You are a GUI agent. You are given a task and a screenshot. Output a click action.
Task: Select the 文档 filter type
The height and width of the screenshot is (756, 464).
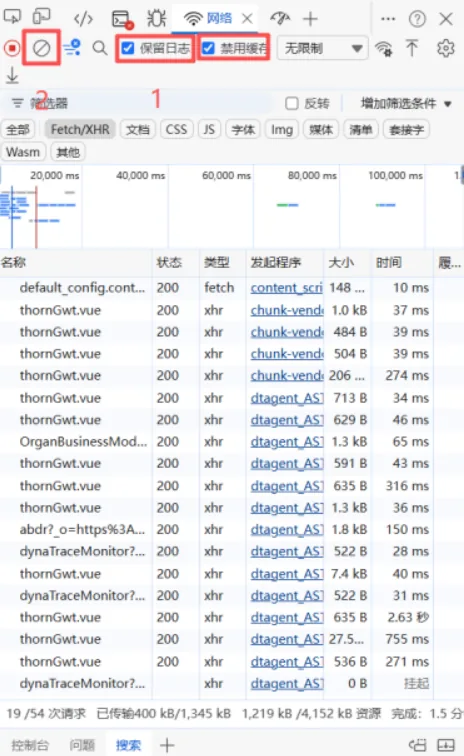137,130
